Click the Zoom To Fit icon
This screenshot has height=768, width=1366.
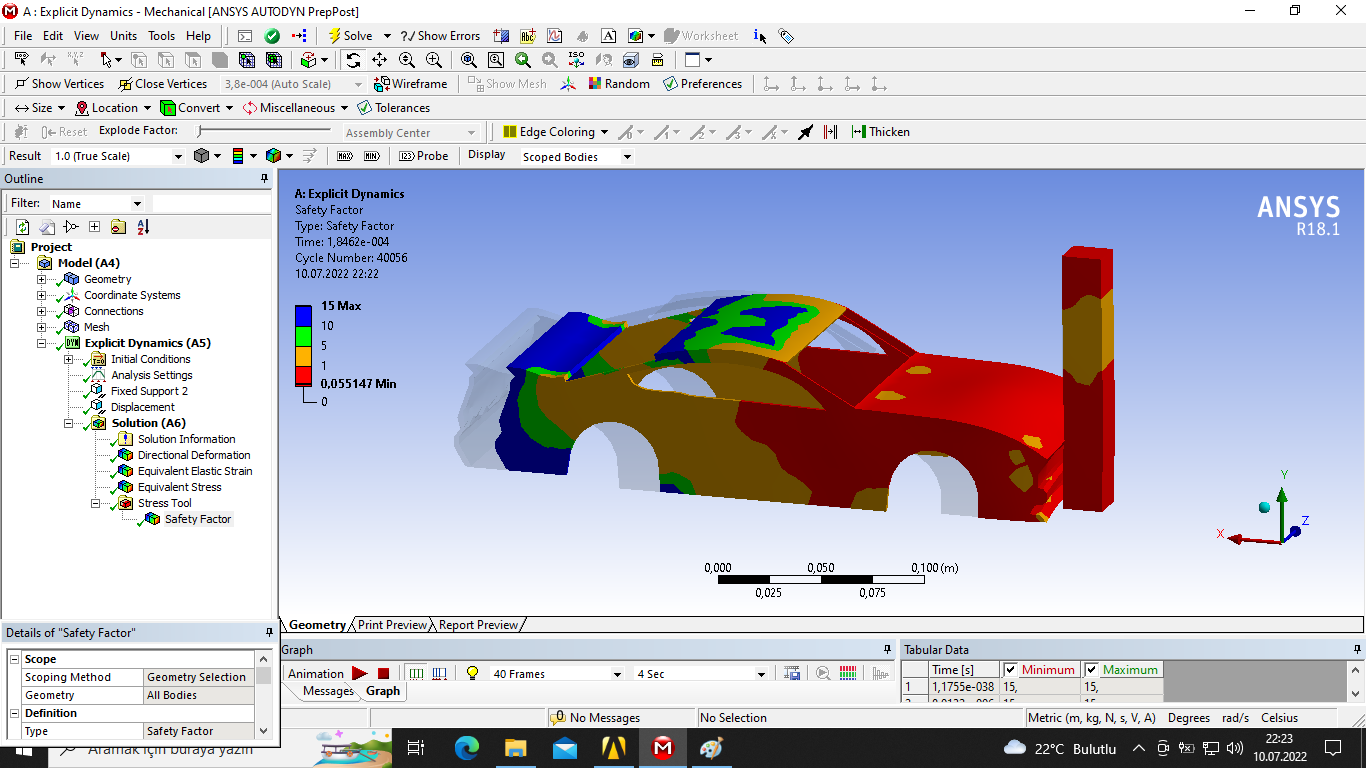tap(469, 60)
